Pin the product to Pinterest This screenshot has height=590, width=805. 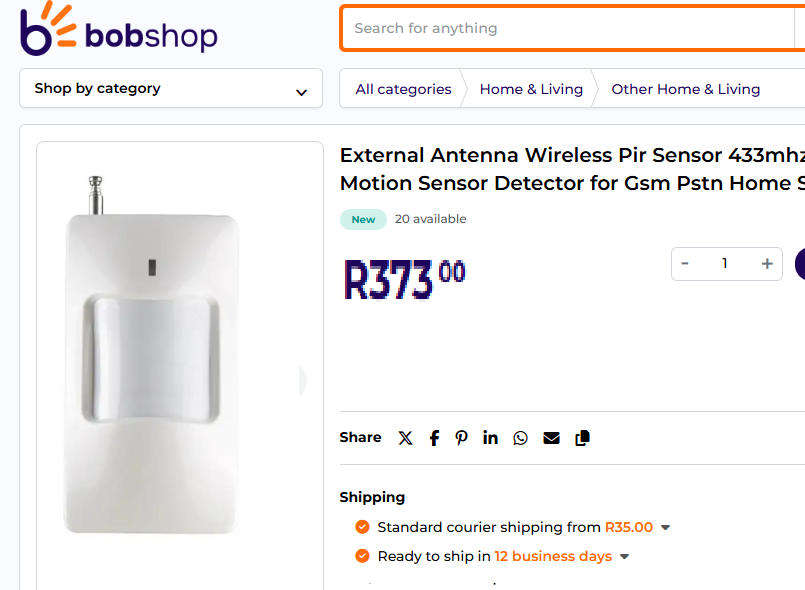[461, 437]
